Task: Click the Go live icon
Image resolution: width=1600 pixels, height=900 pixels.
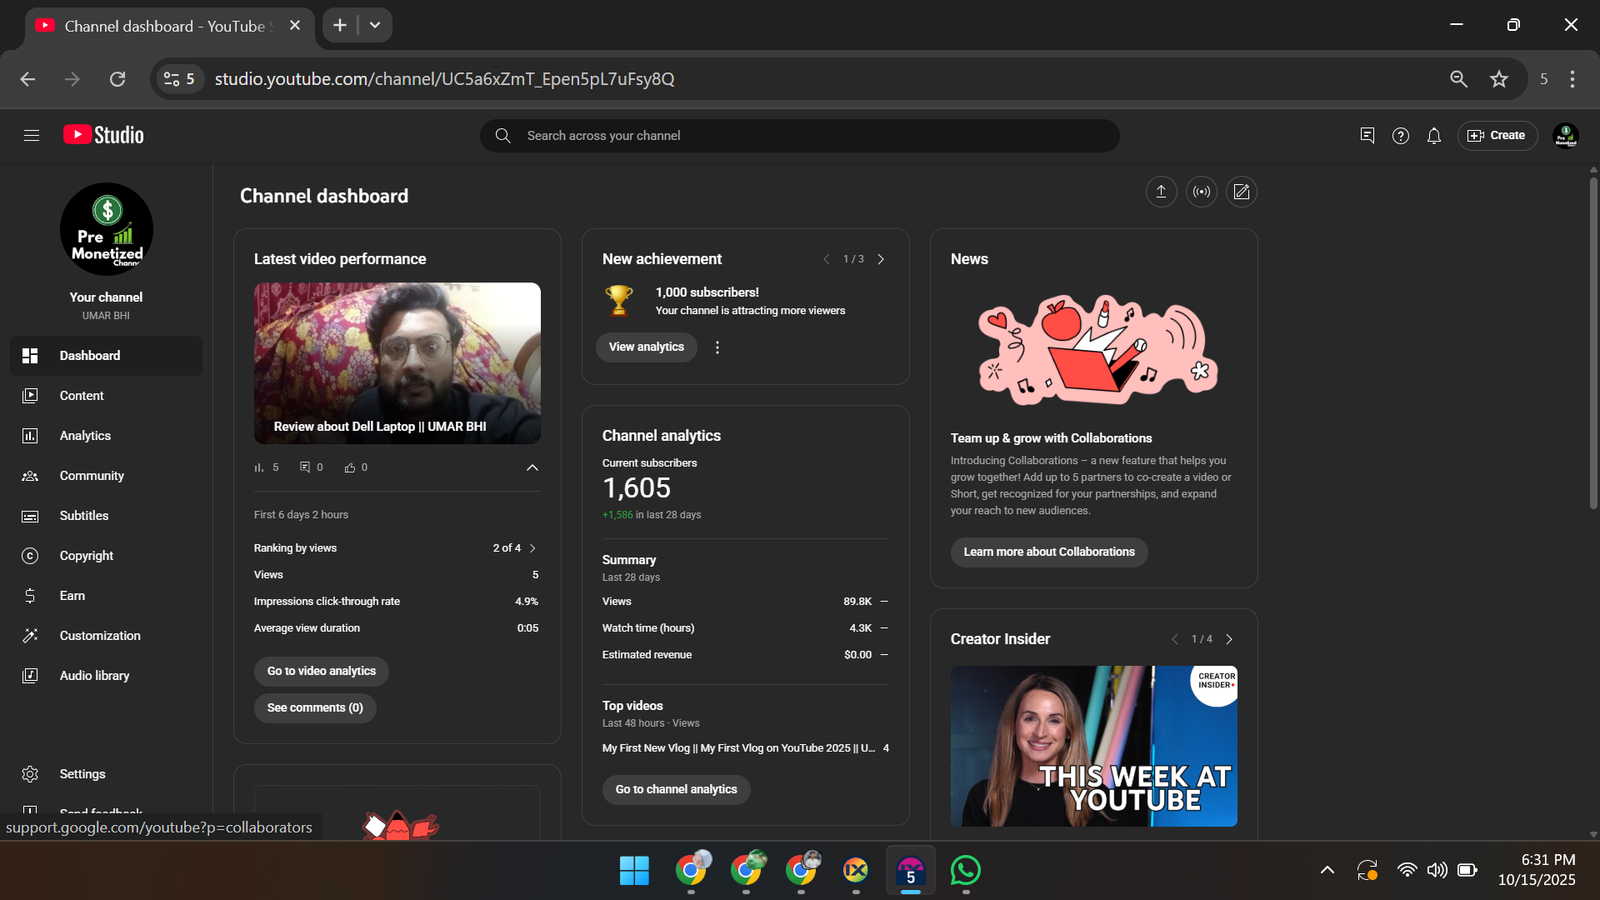Action: tap(1201, 192)
